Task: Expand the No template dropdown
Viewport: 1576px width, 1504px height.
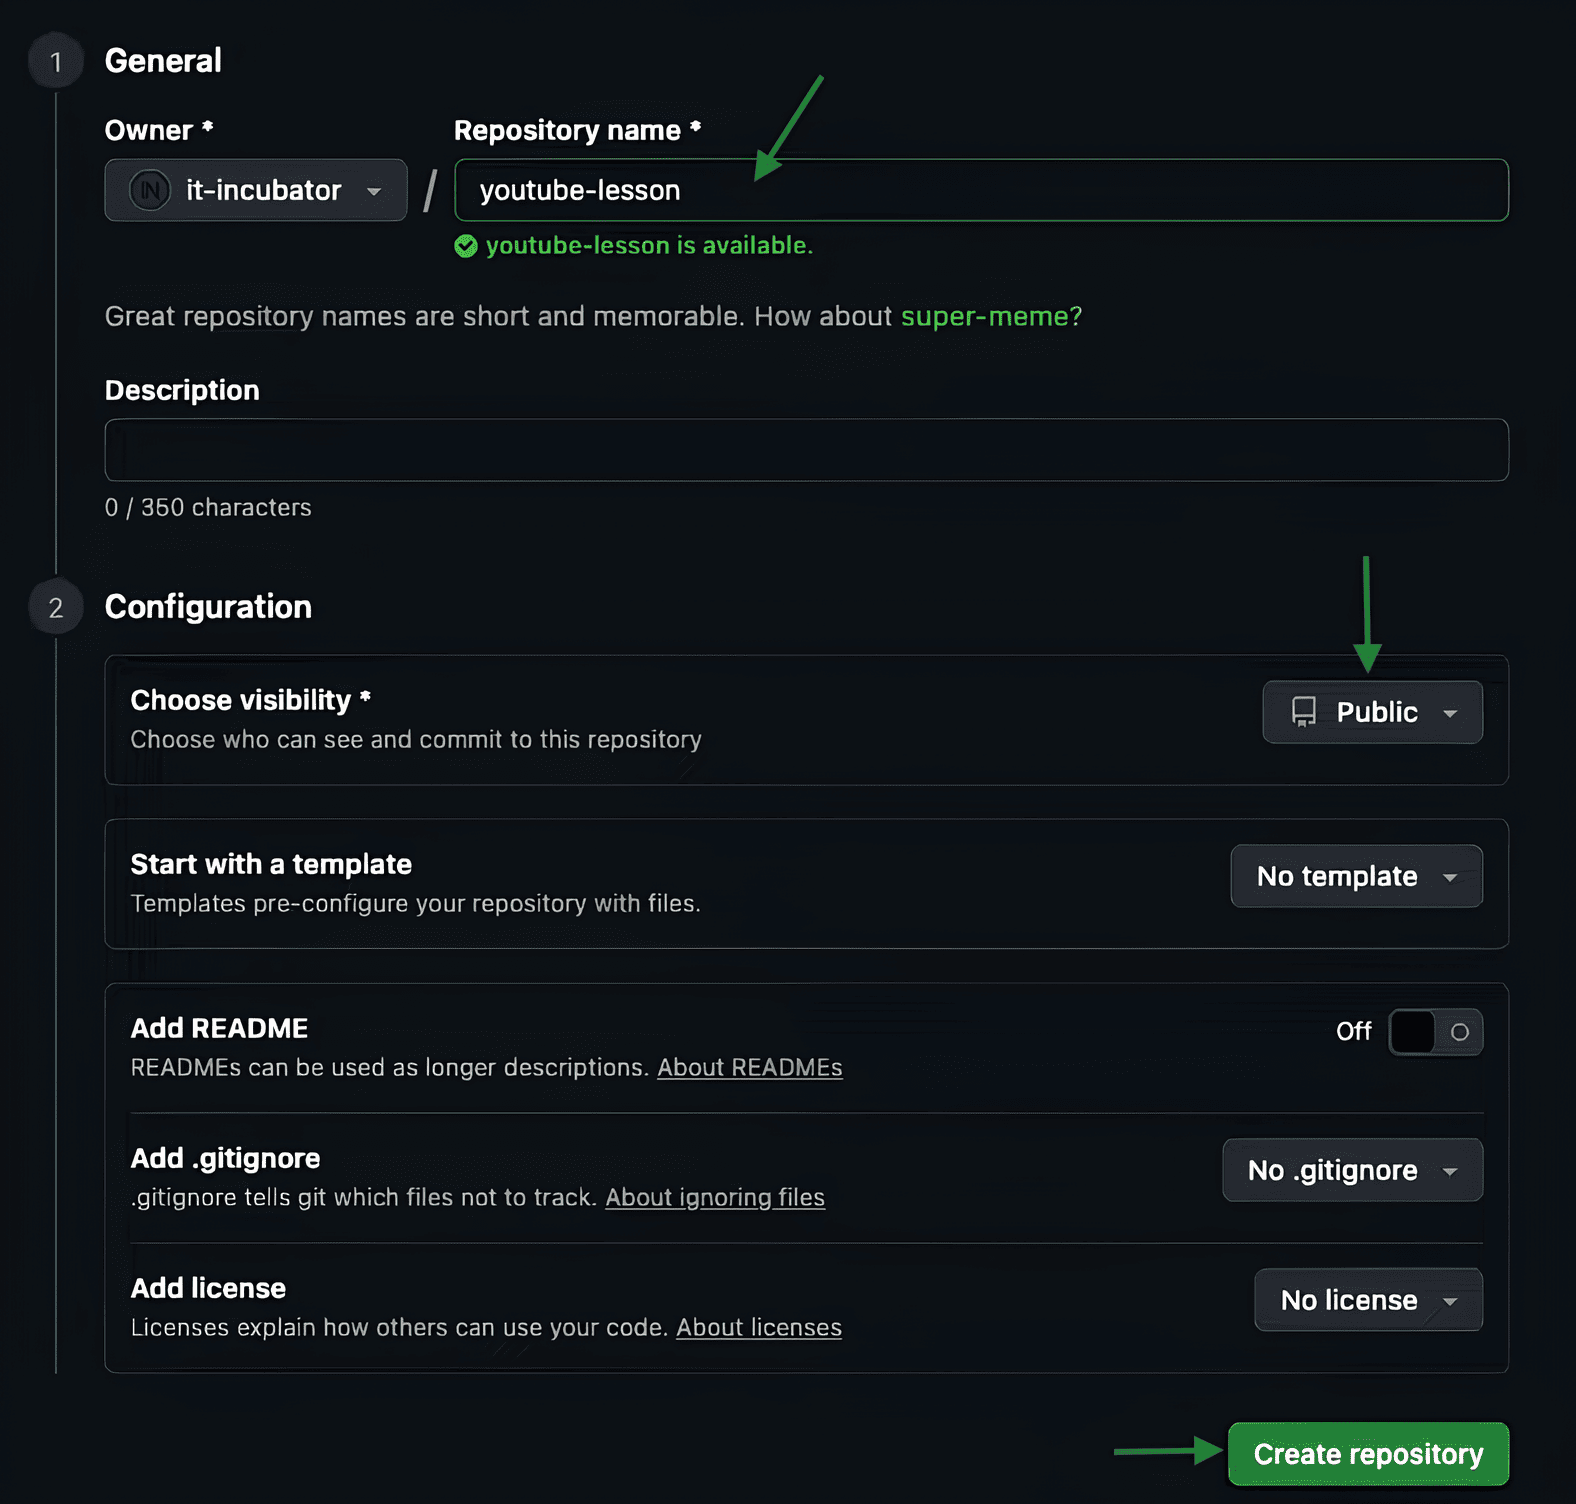Action: [1356, 876]
